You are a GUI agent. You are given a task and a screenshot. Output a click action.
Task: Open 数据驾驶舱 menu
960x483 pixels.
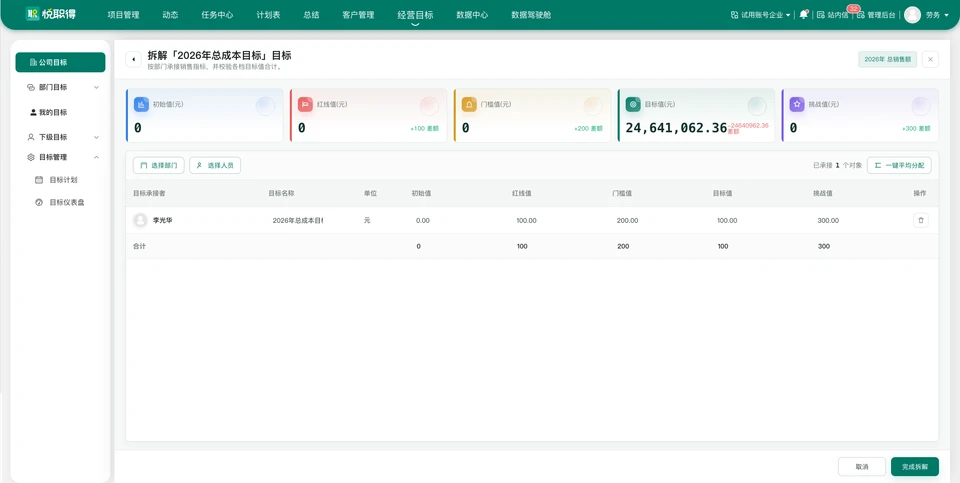click(x=531, y=15)
